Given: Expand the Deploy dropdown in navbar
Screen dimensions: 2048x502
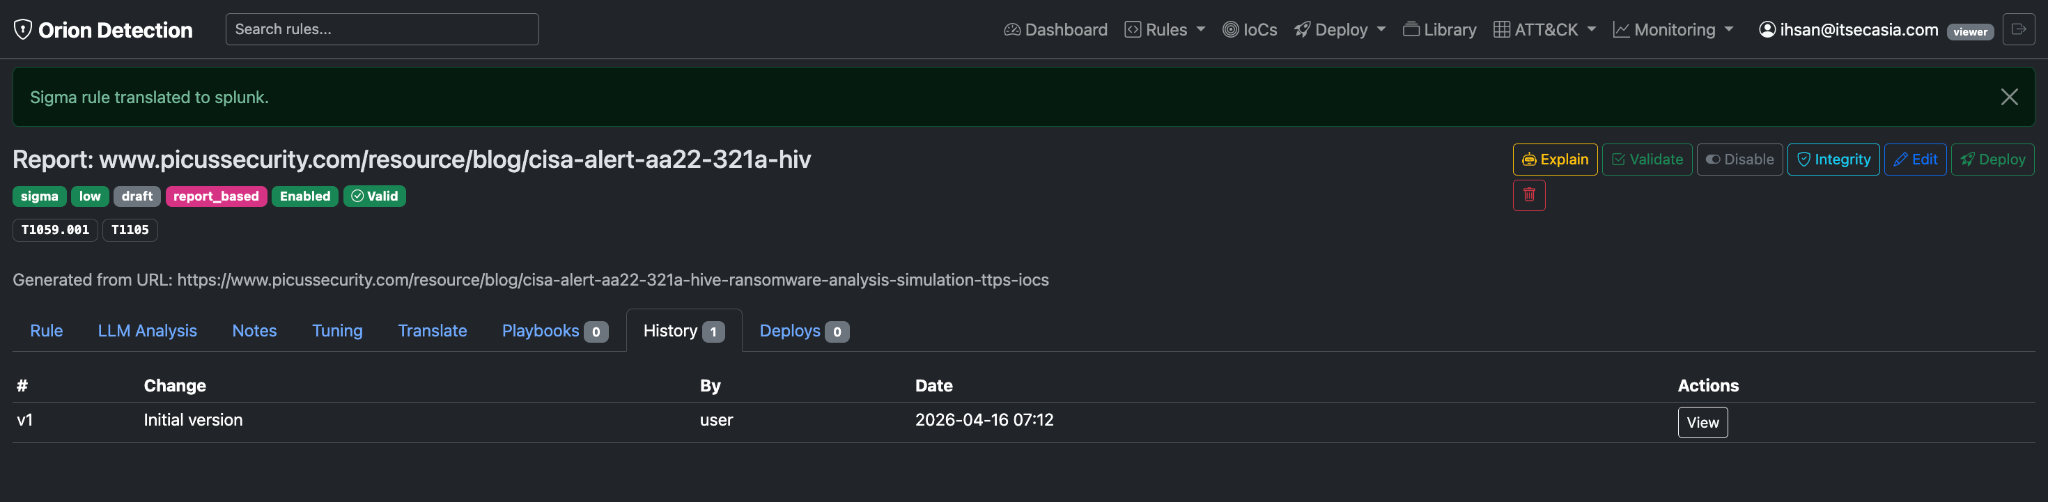Looking at the screenshot, I should [x=1340, y=30].
